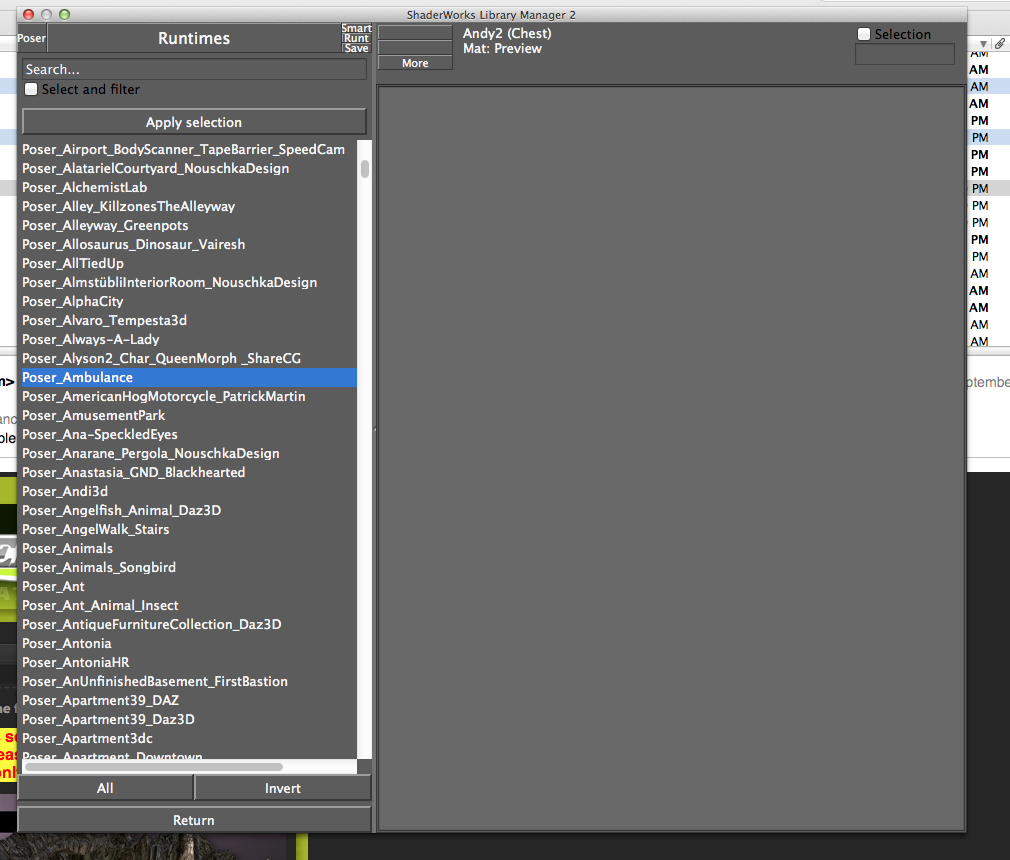Select Poser_Anarane_Pergola_NouschkaDesign
1010x860 pixels.
[x=189, y=454]
